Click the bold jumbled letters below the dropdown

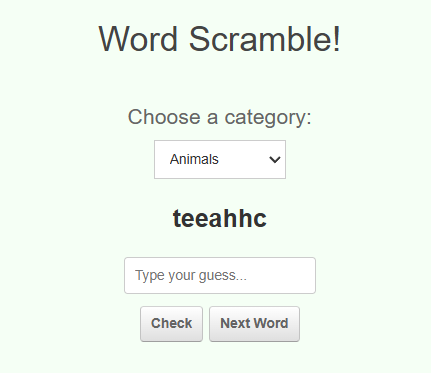point(220,218)
